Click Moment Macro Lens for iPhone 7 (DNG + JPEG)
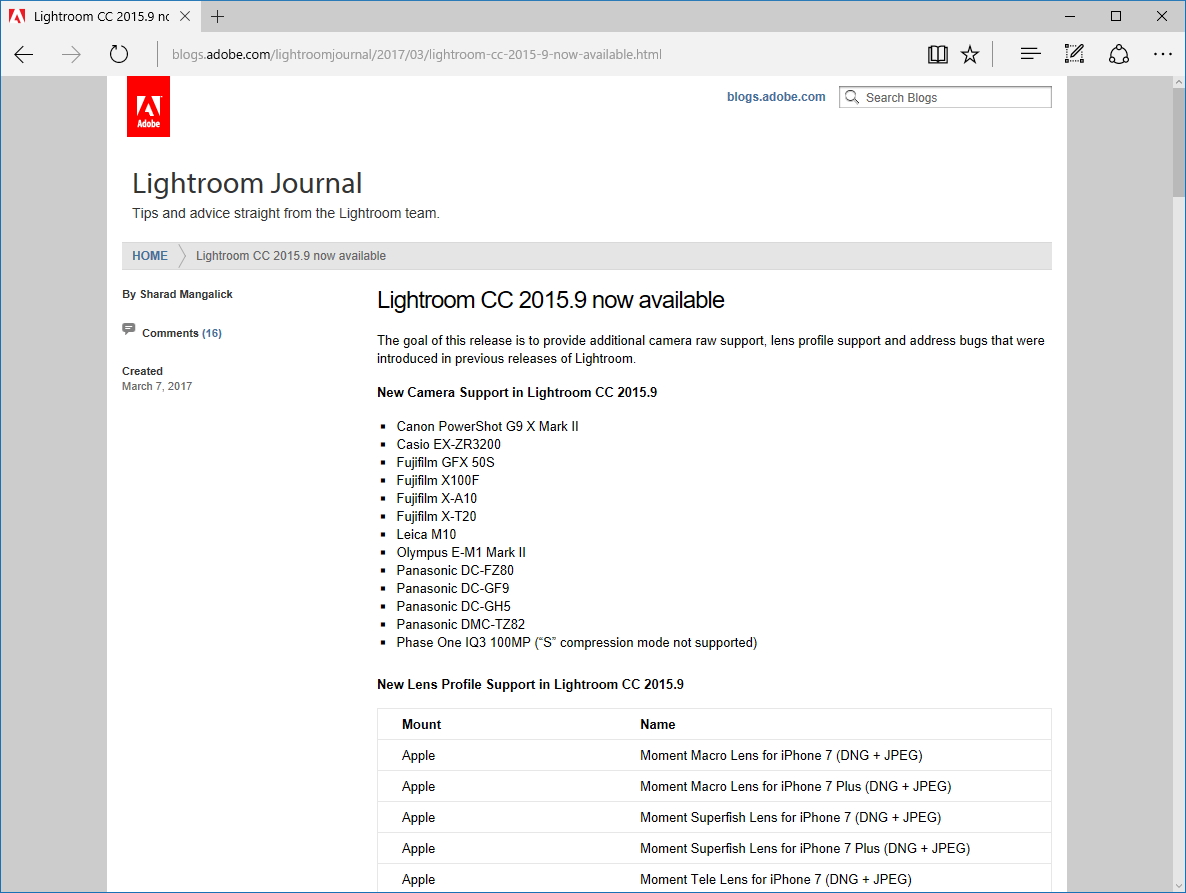 tap(781, 755)
